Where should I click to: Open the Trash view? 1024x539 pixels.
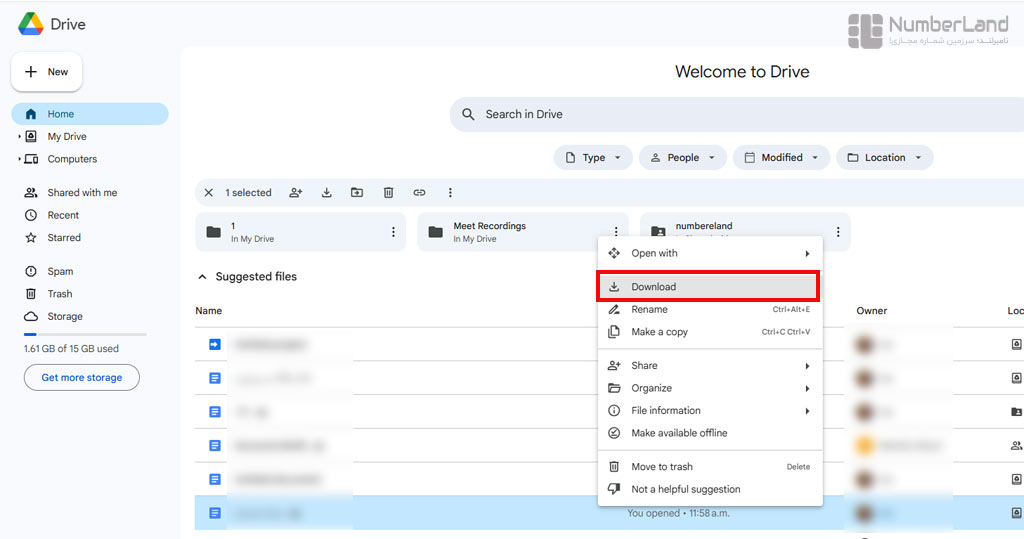point(59,294)
